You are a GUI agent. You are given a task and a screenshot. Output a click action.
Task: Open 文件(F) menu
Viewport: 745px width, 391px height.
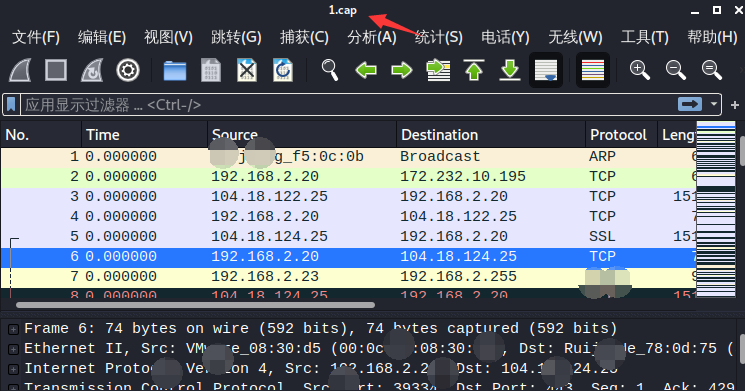click(x=36, y=37)
